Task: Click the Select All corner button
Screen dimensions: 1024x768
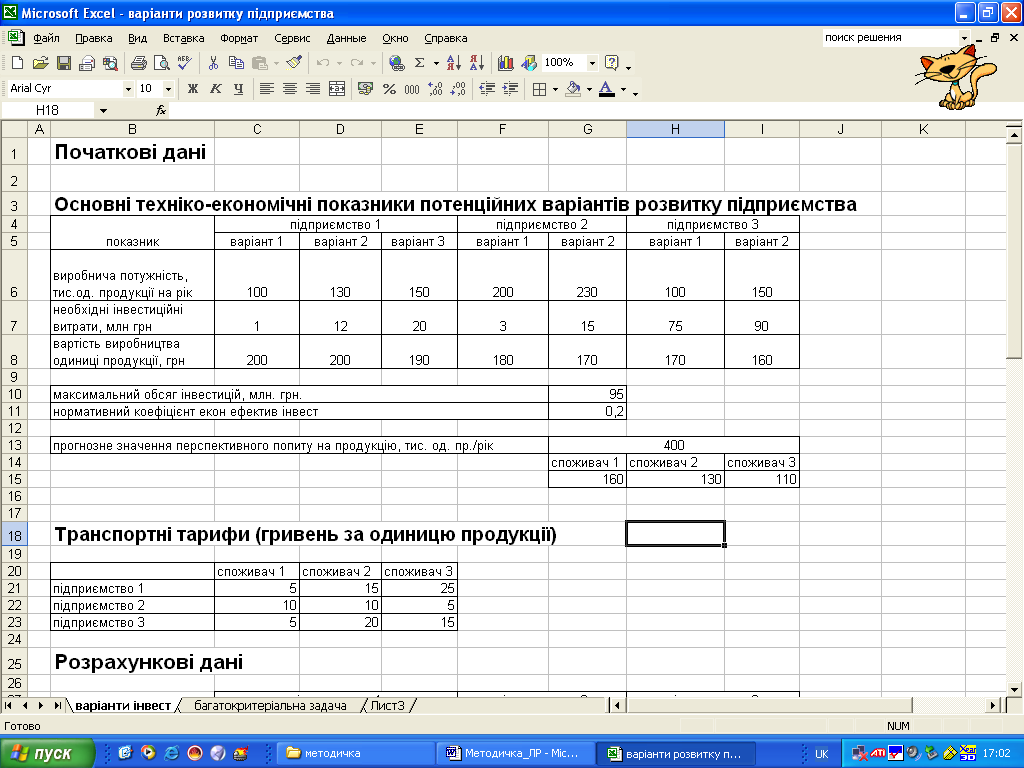Action: click(x=14, y=129)
